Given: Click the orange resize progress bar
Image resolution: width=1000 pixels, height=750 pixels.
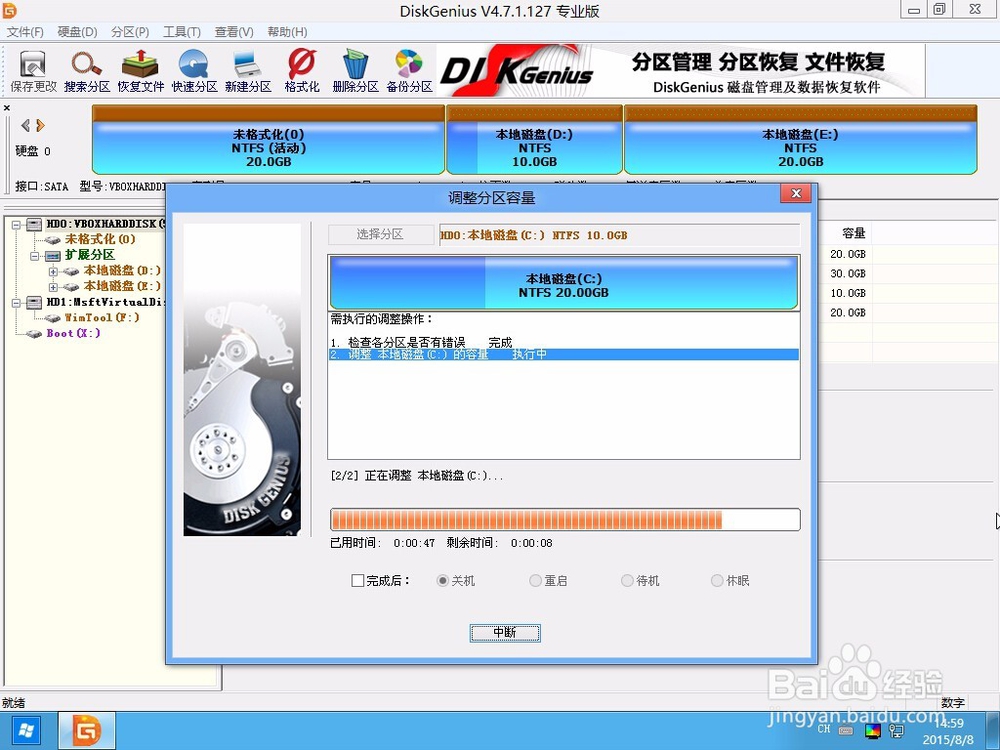Looking at the screenshot, I should [x=564, y=520].
